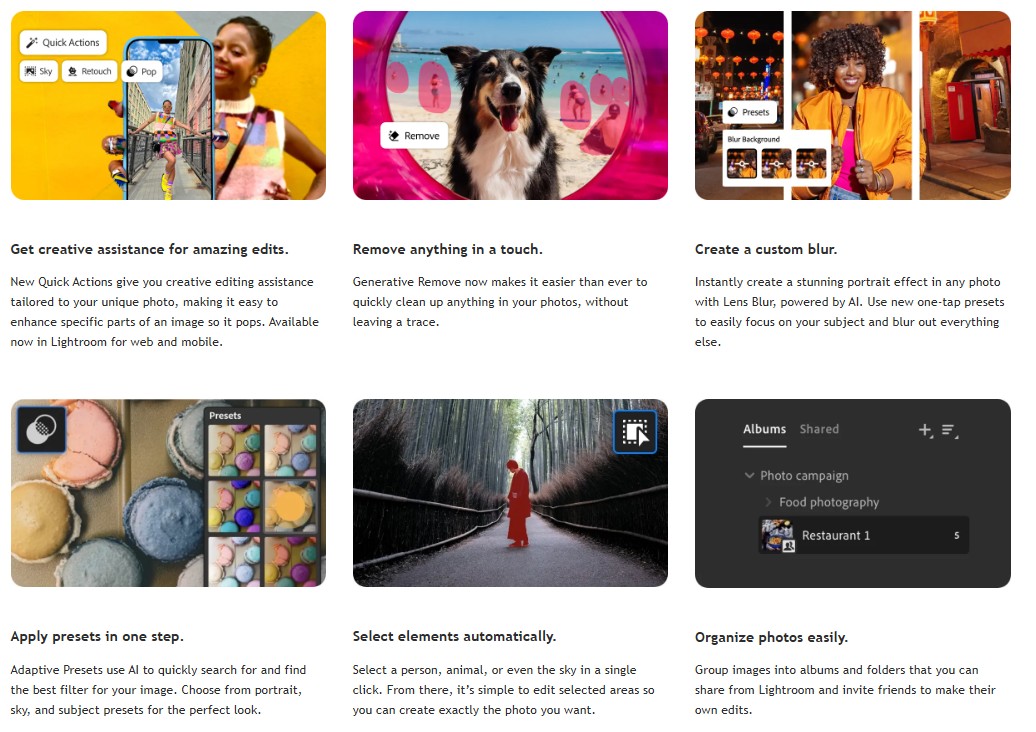Switch to the Shared tab

[819, 429]
